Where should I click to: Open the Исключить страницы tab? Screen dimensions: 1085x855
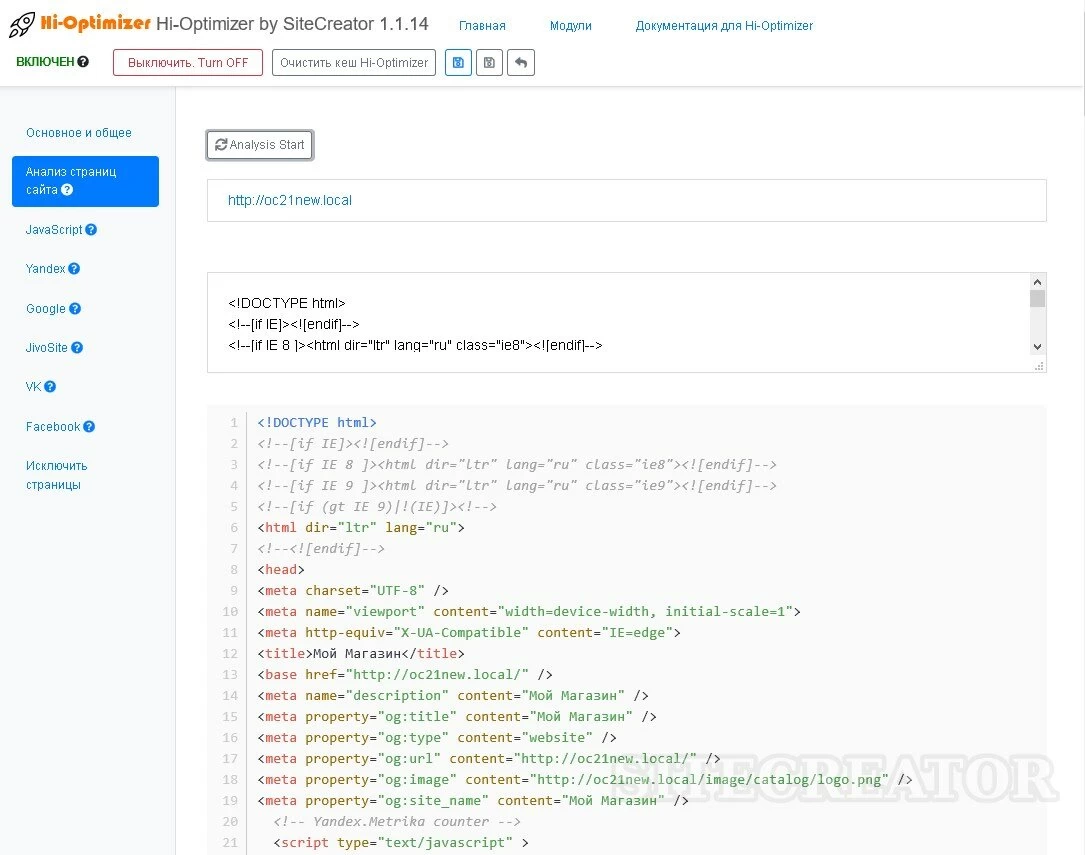57,475
